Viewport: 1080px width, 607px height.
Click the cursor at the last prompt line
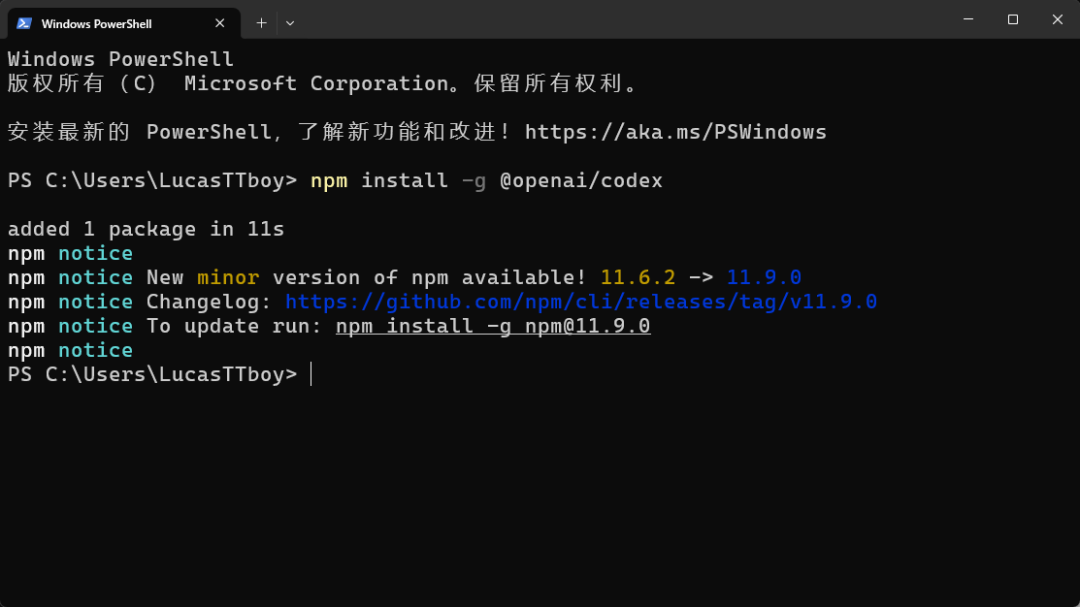(x=311, y=375)
